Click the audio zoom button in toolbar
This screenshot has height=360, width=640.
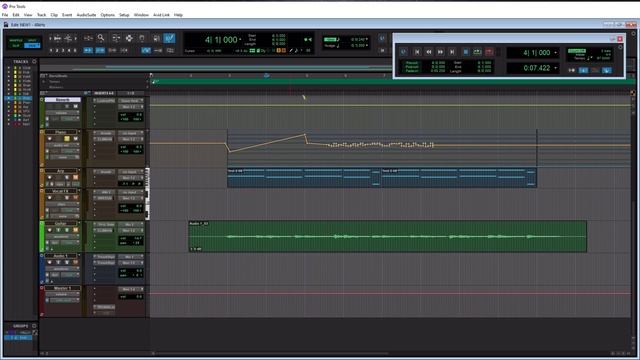click(58, 38)
